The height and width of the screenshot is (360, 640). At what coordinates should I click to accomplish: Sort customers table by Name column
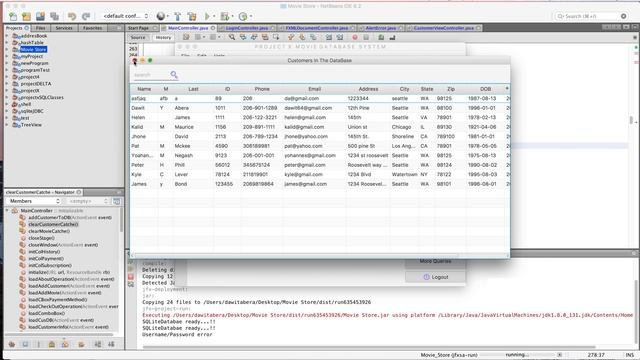pos(144,89)
